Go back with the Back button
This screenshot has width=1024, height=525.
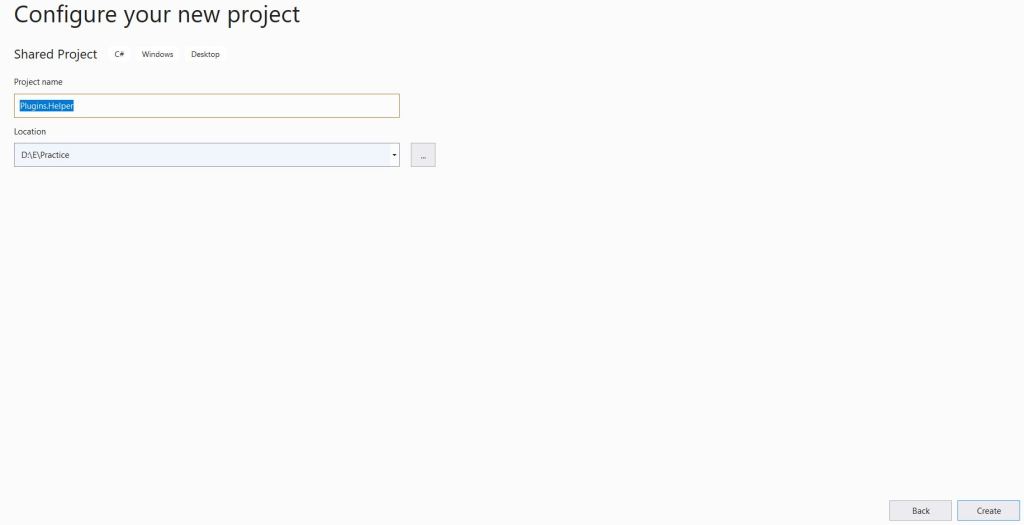[920, 511]
